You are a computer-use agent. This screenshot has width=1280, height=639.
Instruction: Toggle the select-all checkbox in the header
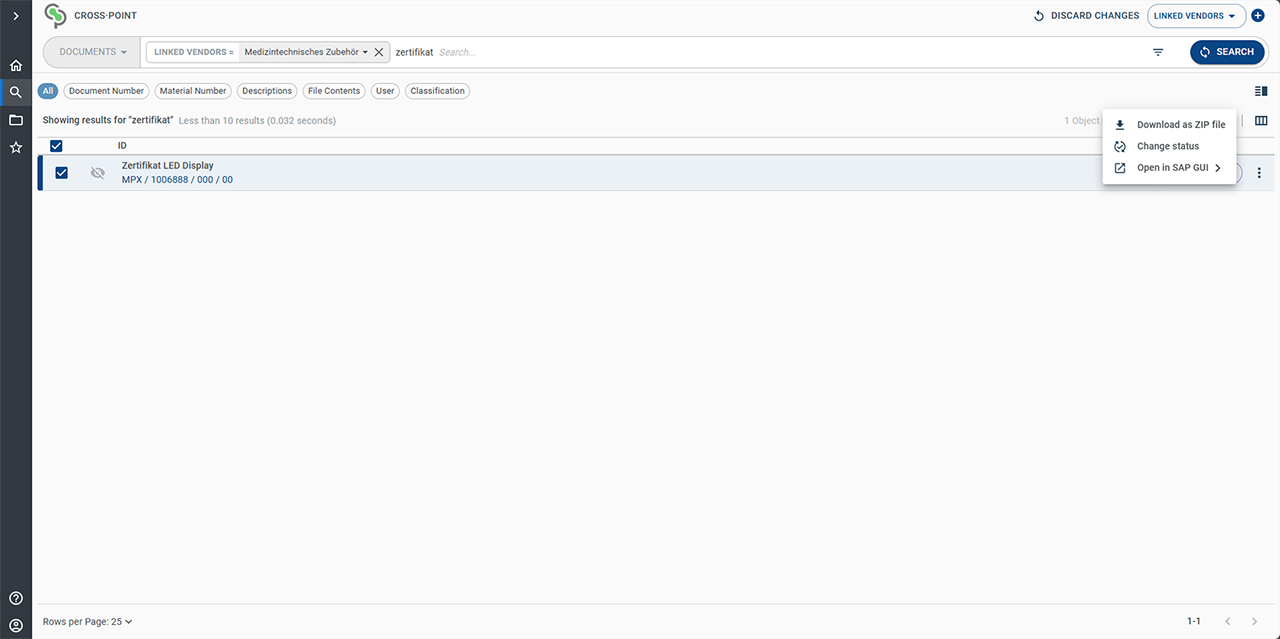[56, 145]
